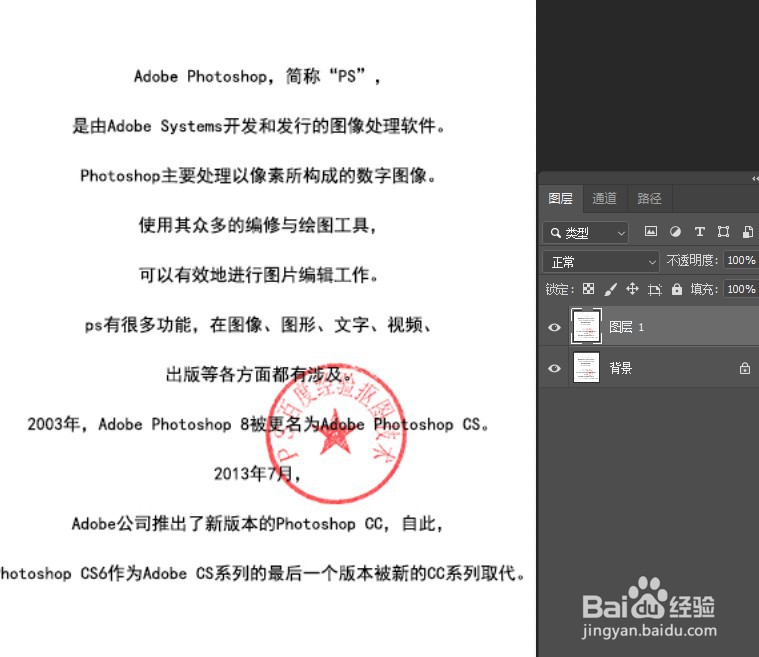Filter layers by adjustment layer icon

point(675,232)
